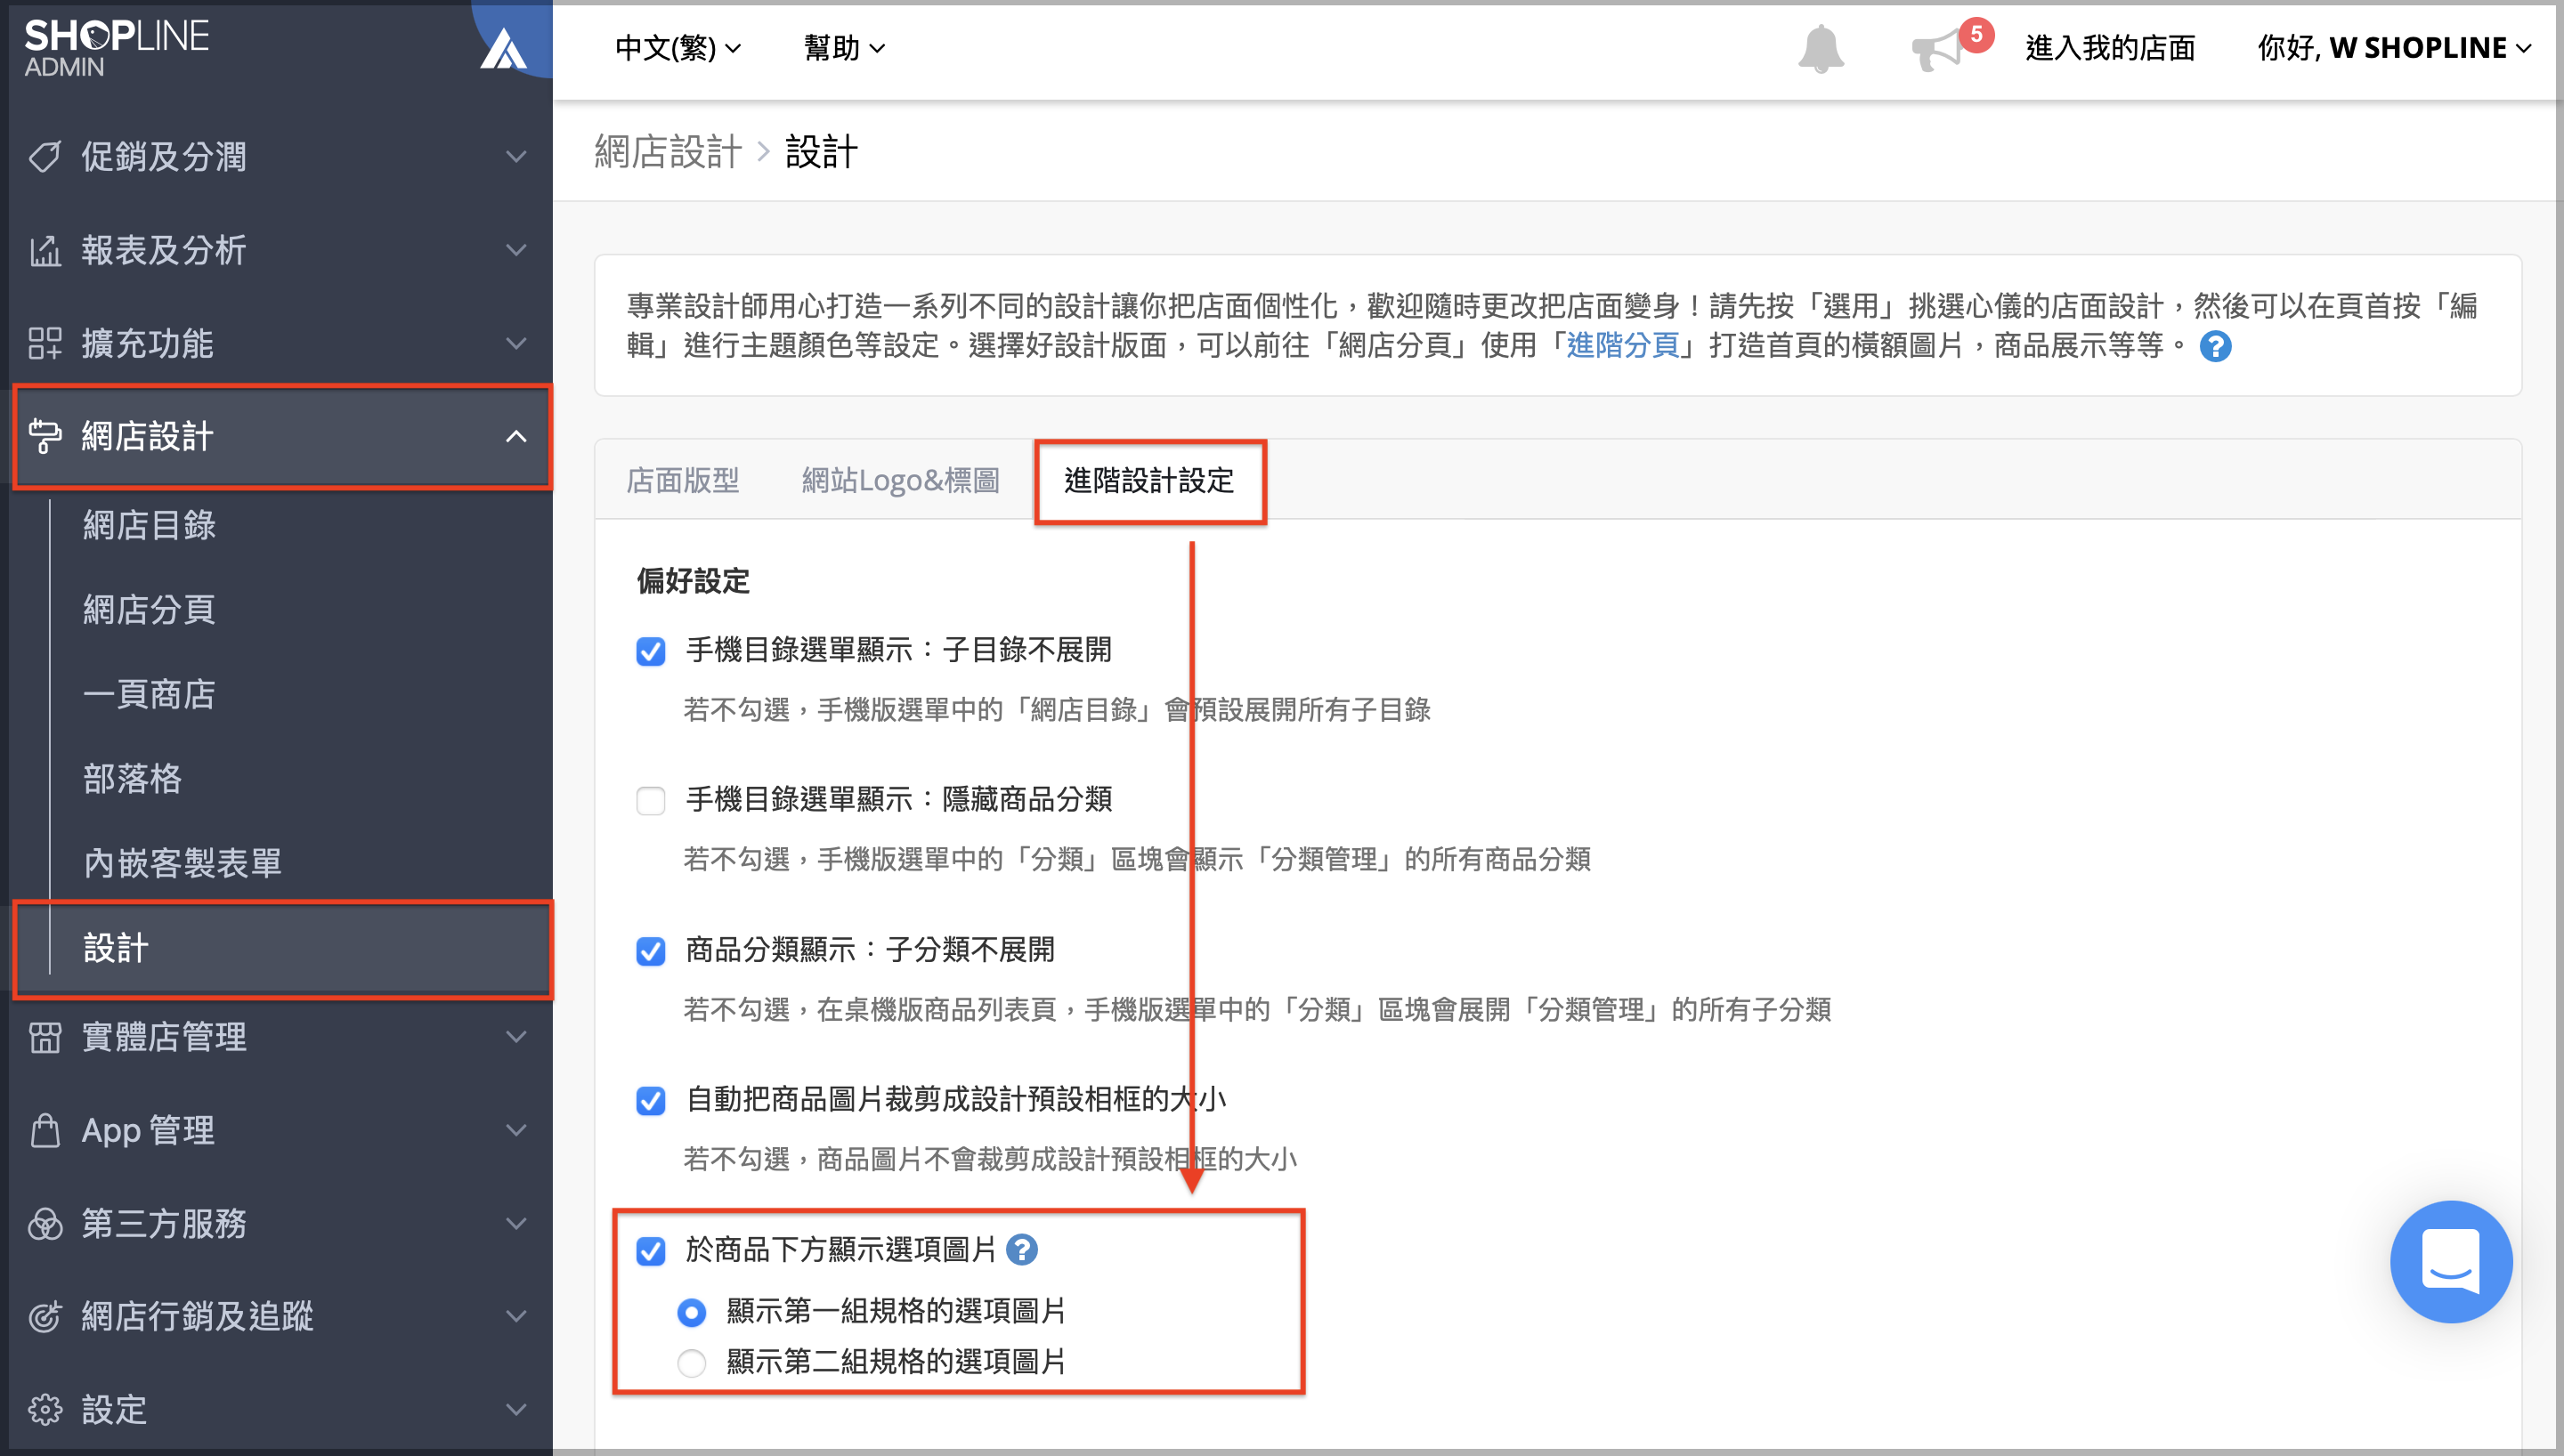Click the 促銷及分潤 tag icon
Viewport: 2564px width, 1456px height.
pyautogui.click(x=45, y=157)
